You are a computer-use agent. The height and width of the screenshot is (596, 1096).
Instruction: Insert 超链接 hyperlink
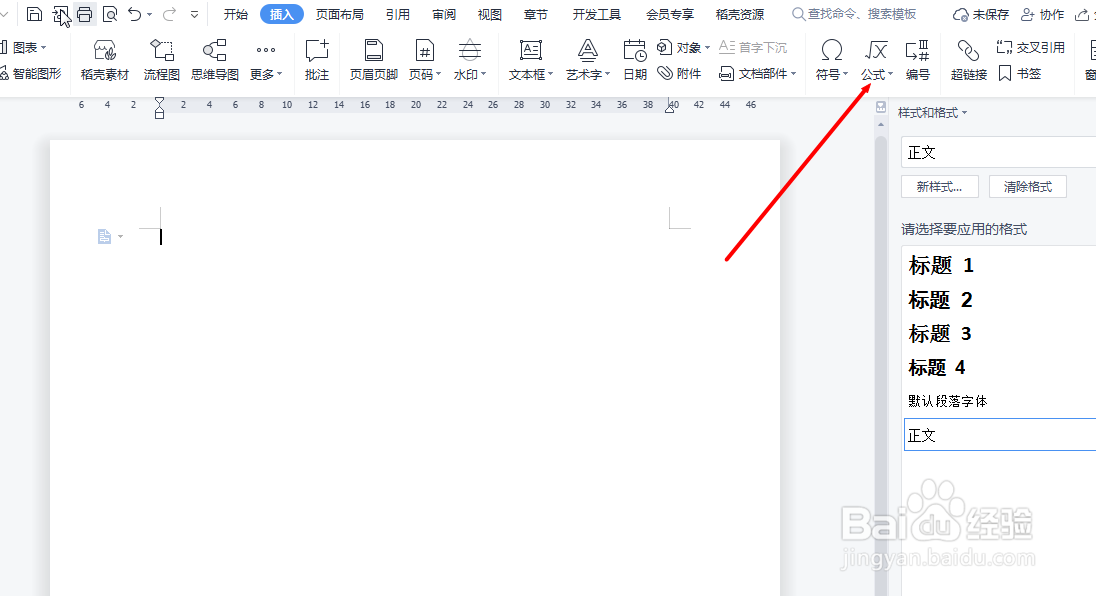tap(969, 60)
